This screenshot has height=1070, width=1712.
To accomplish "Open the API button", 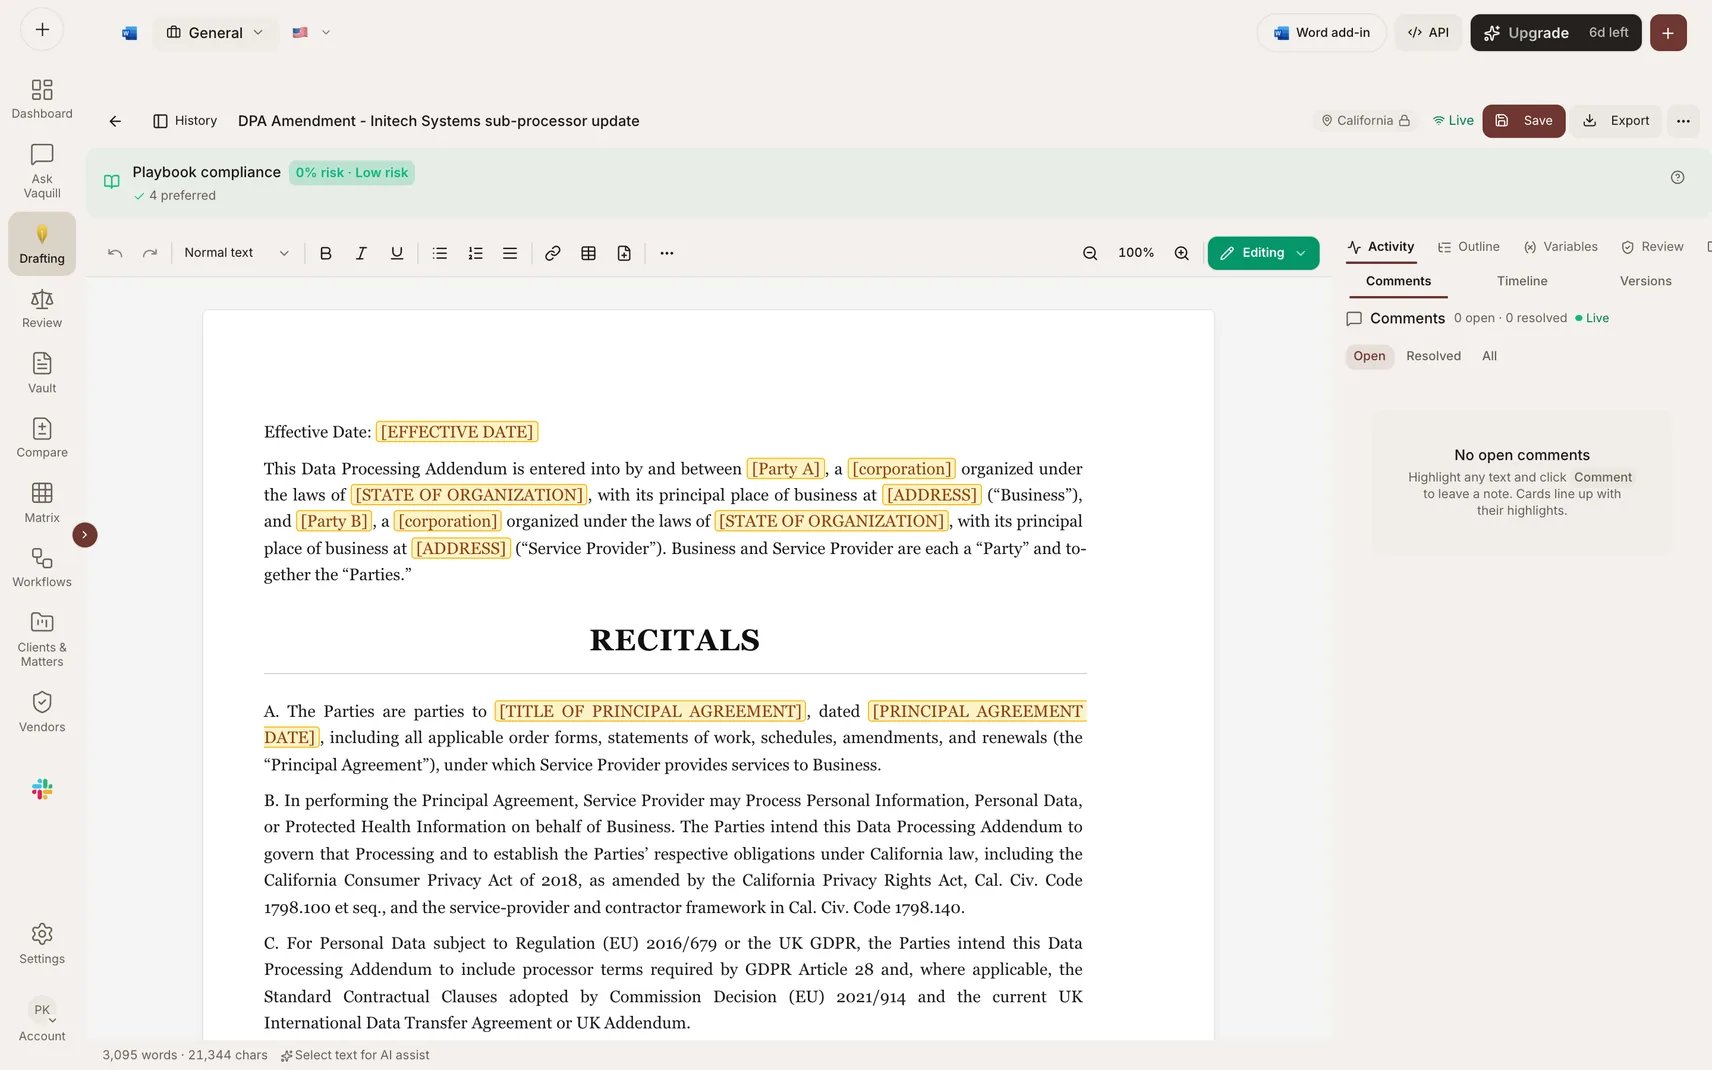I will (x=1428, y=33).
